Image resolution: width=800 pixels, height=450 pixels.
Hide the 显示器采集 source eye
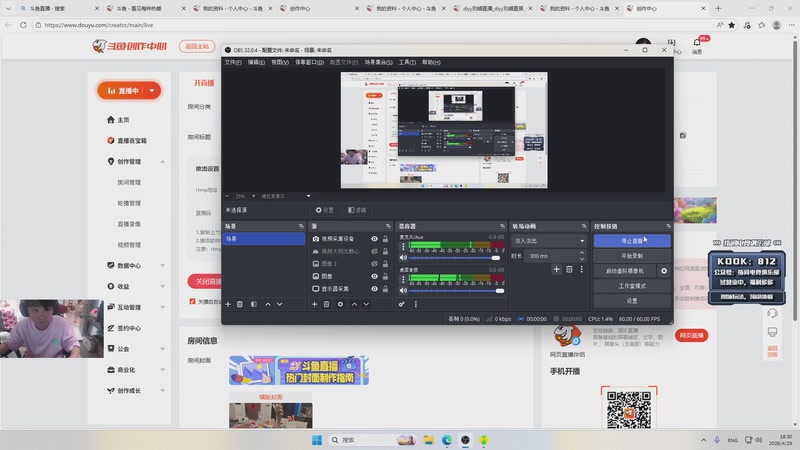pyautogui.click(x=374, y=289)
